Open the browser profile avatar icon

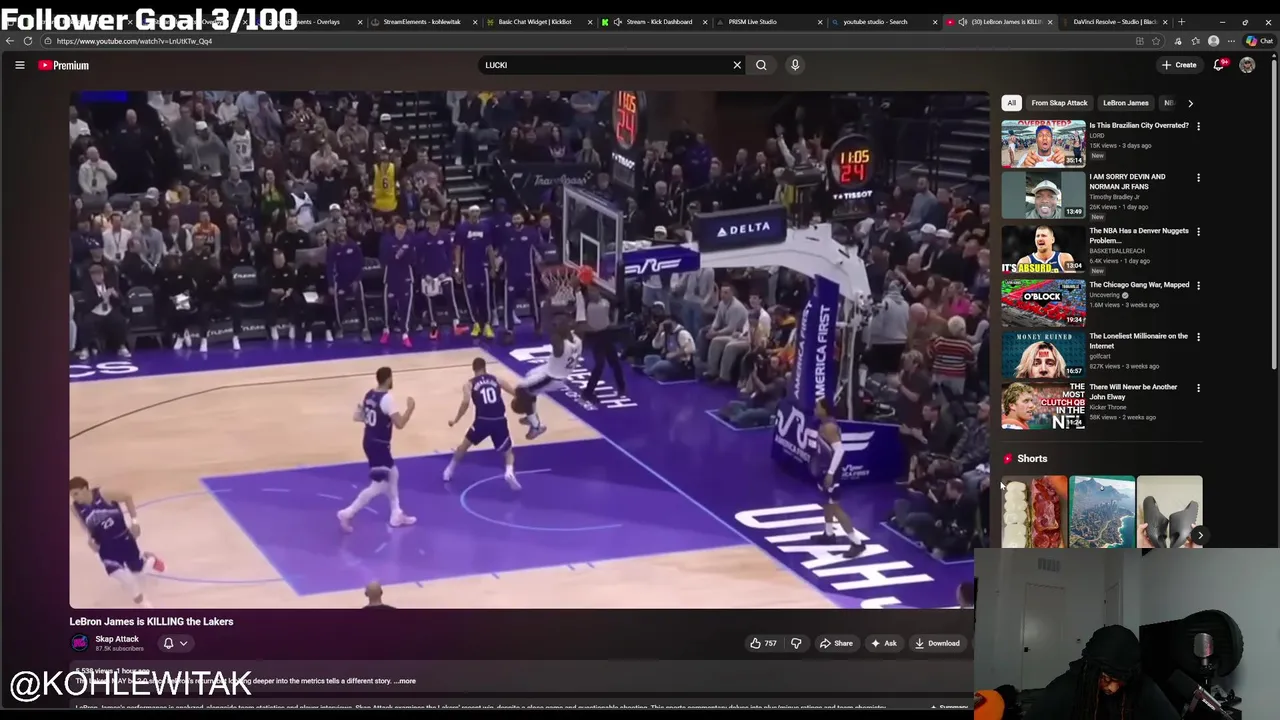click(x=1214, y=41)
